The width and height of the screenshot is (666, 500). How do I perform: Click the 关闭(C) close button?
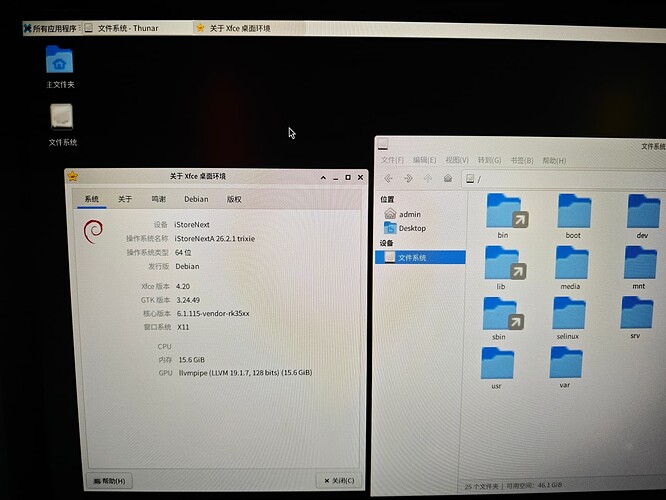click(339, 480)
